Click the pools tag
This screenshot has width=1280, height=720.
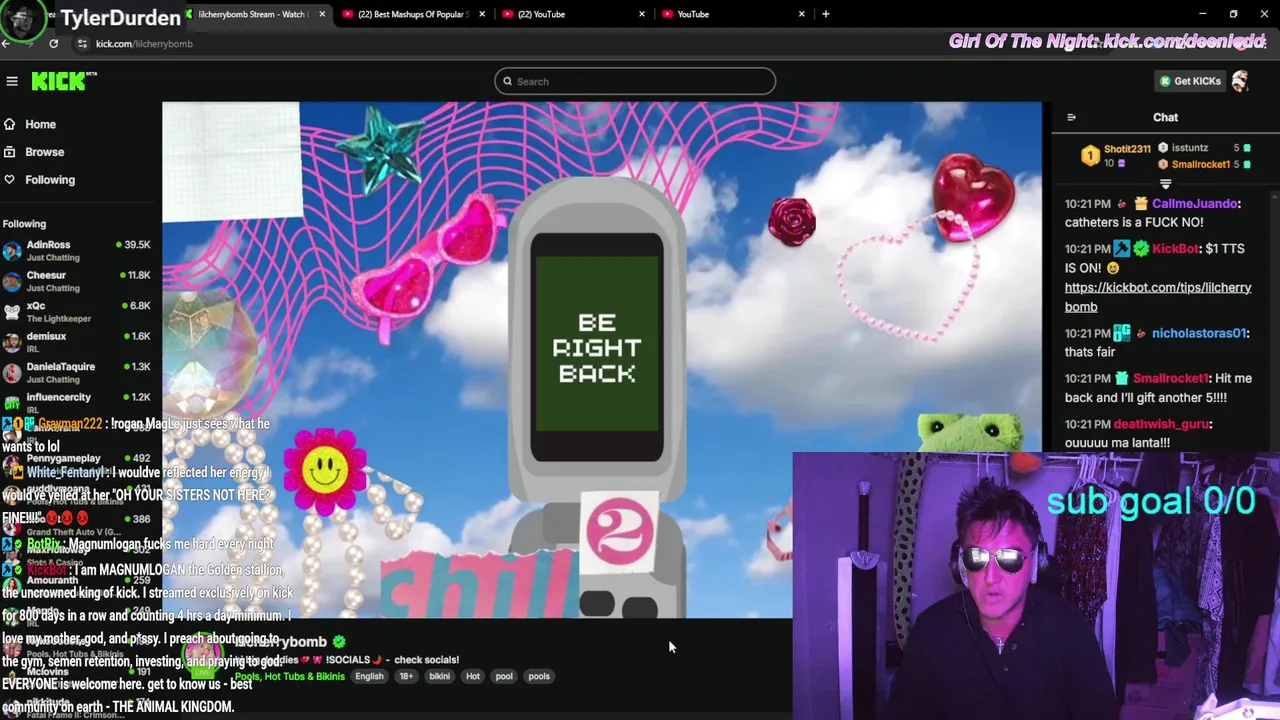[x=539, y=676]
